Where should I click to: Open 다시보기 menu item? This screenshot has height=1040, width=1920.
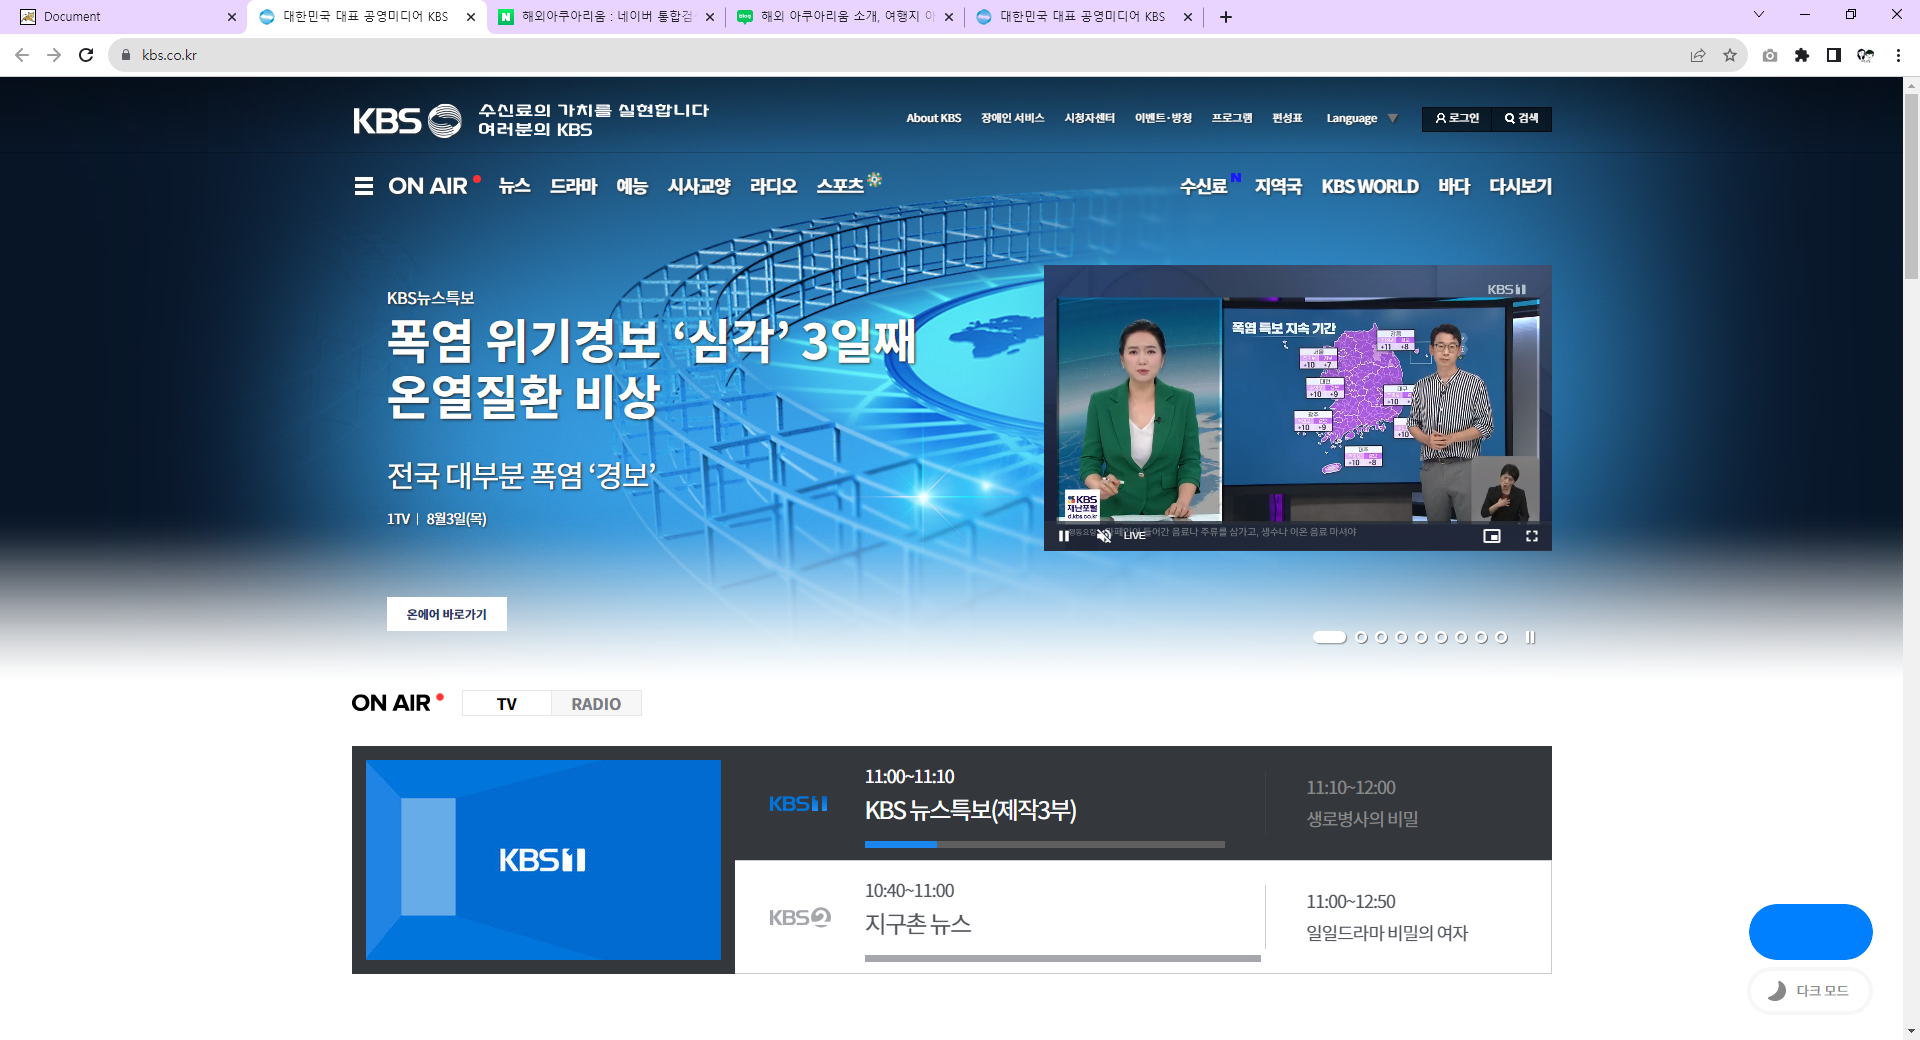point(1520,186)
